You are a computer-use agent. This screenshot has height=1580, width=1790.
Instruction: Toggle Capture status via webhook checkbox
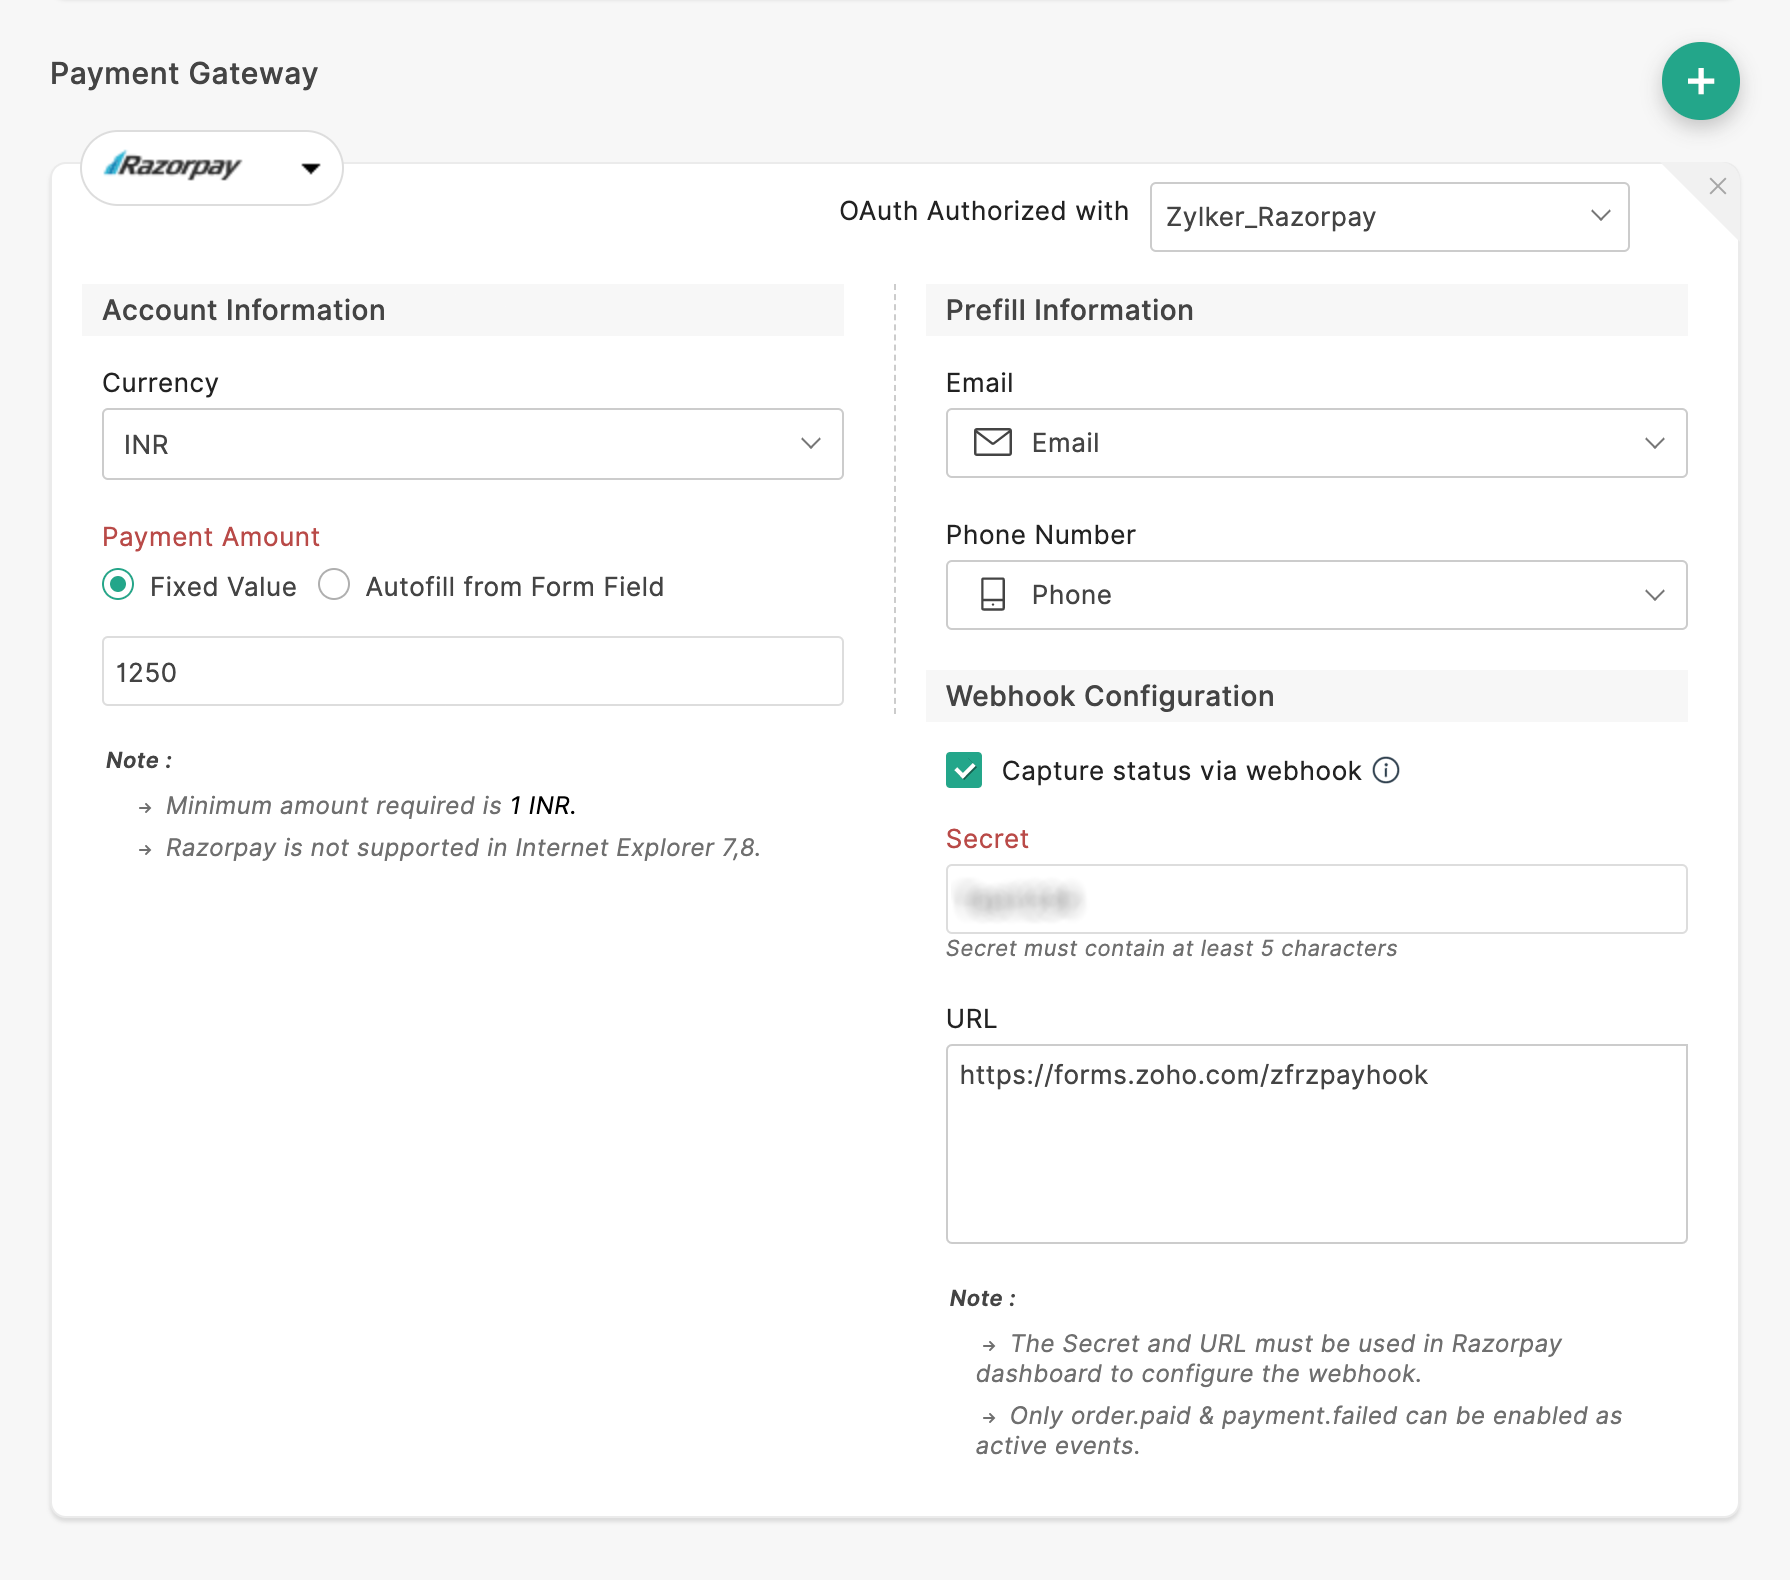[964, 770]
